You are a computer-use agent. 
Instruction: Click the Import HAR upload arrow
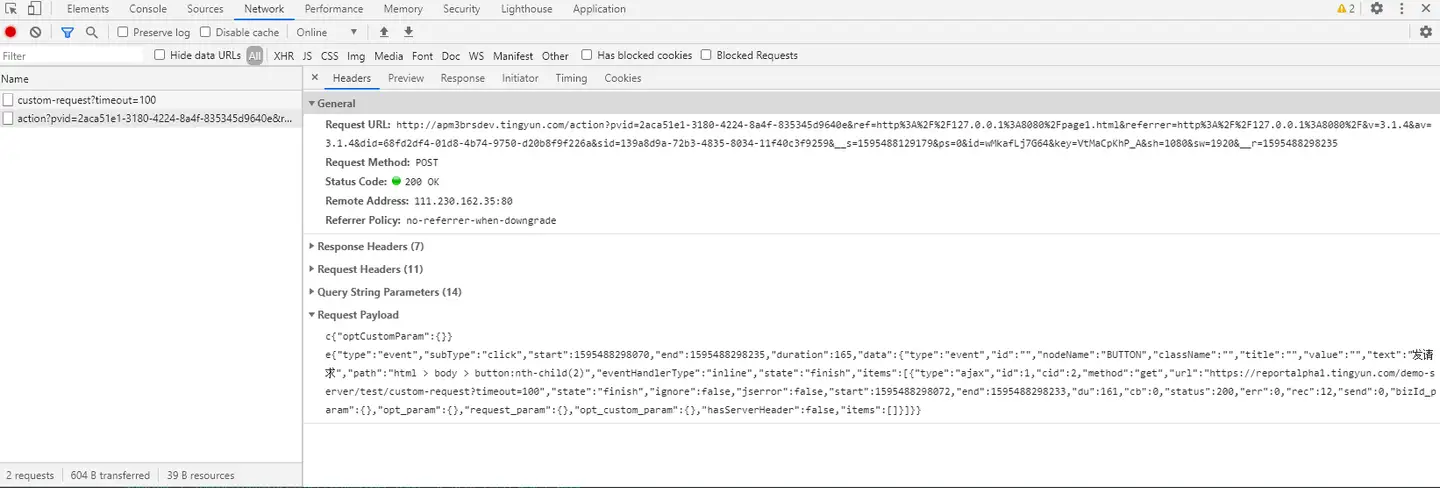click(384, 32)
